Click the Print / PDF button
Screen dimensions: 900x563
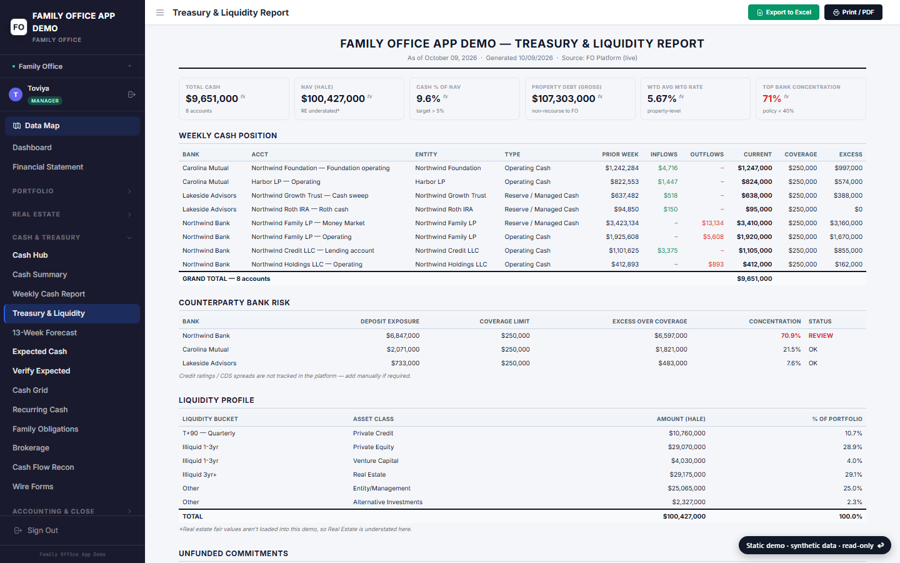click(x=853, y=12)
